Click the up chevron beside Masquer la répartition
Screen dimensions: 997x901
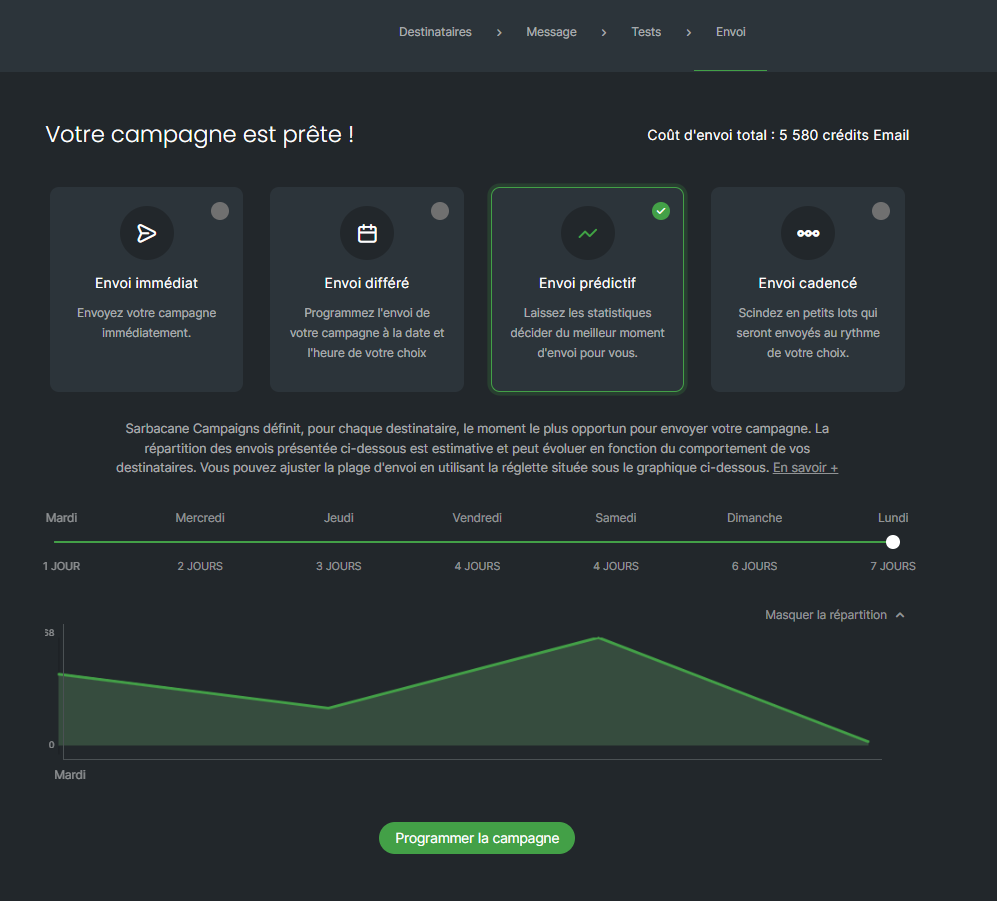(x=900, y=615)
